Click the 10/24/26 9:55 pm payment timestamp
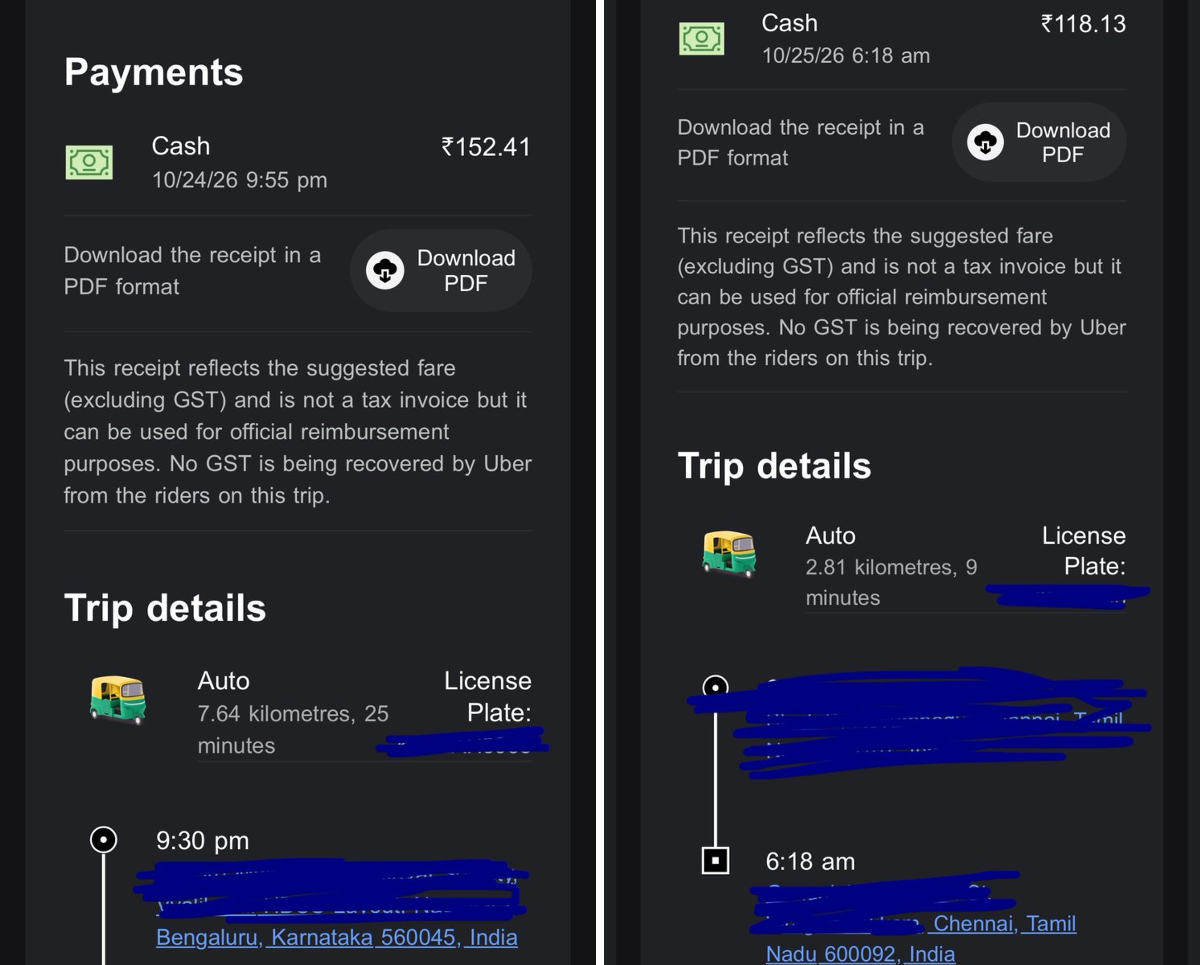Screen dimensions: 1200x965 click(239, 180)
